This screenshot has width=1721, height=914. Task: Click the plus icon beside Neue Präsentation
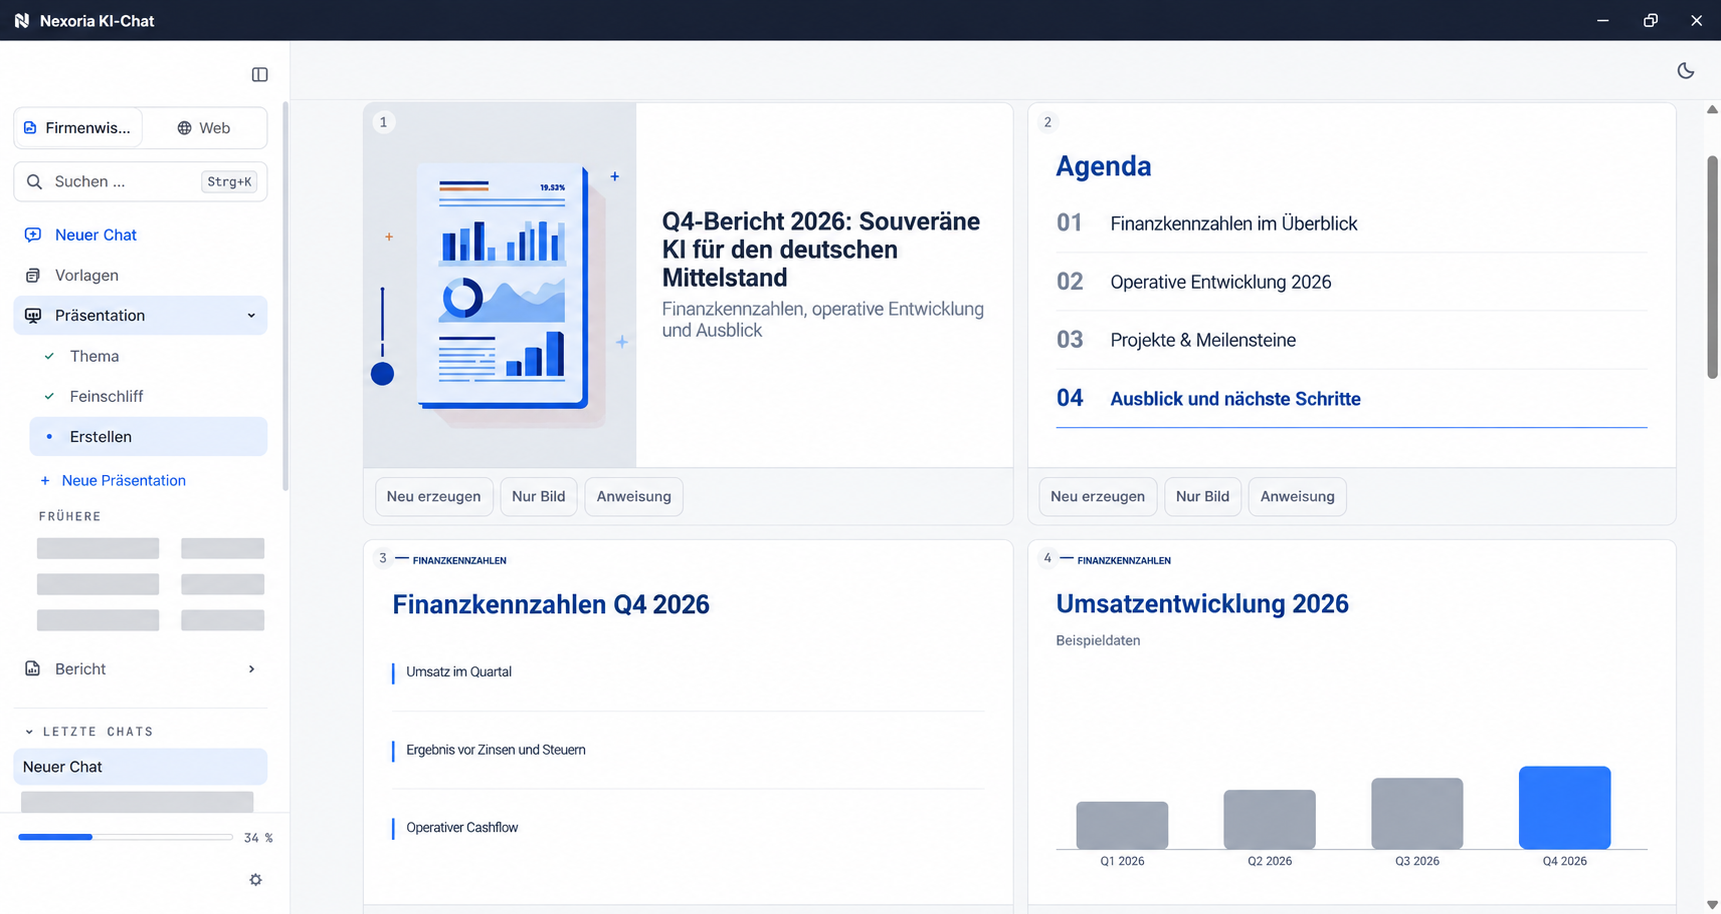tap(45, 480)
